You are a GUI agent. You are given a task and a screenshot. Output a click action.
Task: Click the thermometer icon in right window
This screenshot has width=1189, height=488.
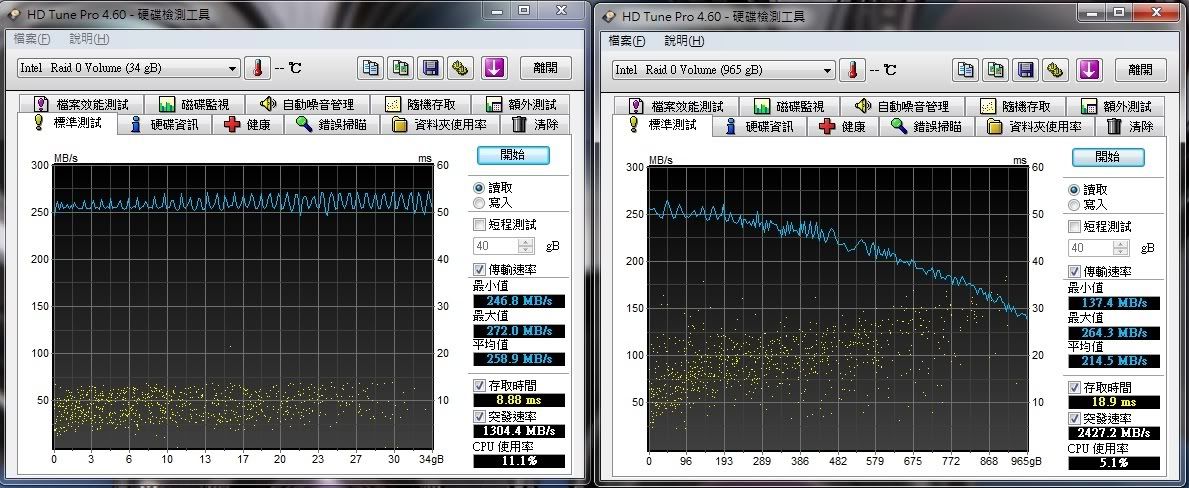click(x=853, y=70)
